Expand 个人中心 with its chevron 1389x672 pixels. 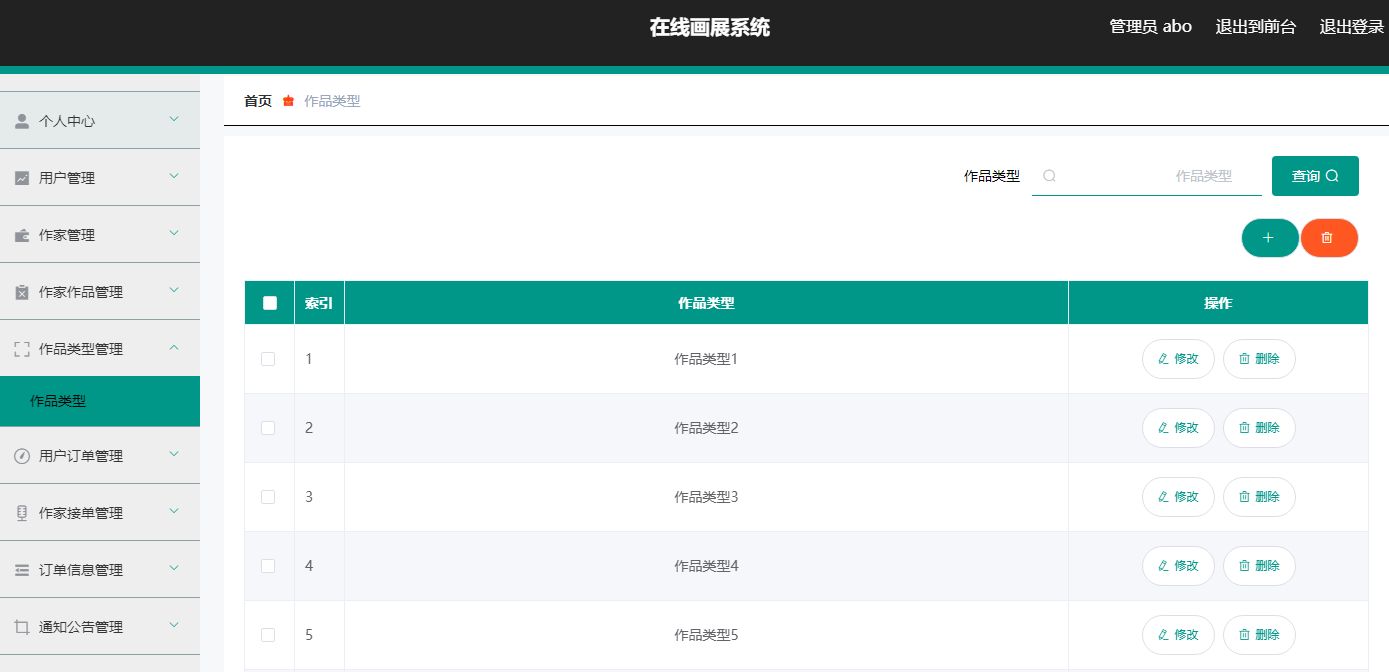174,119
